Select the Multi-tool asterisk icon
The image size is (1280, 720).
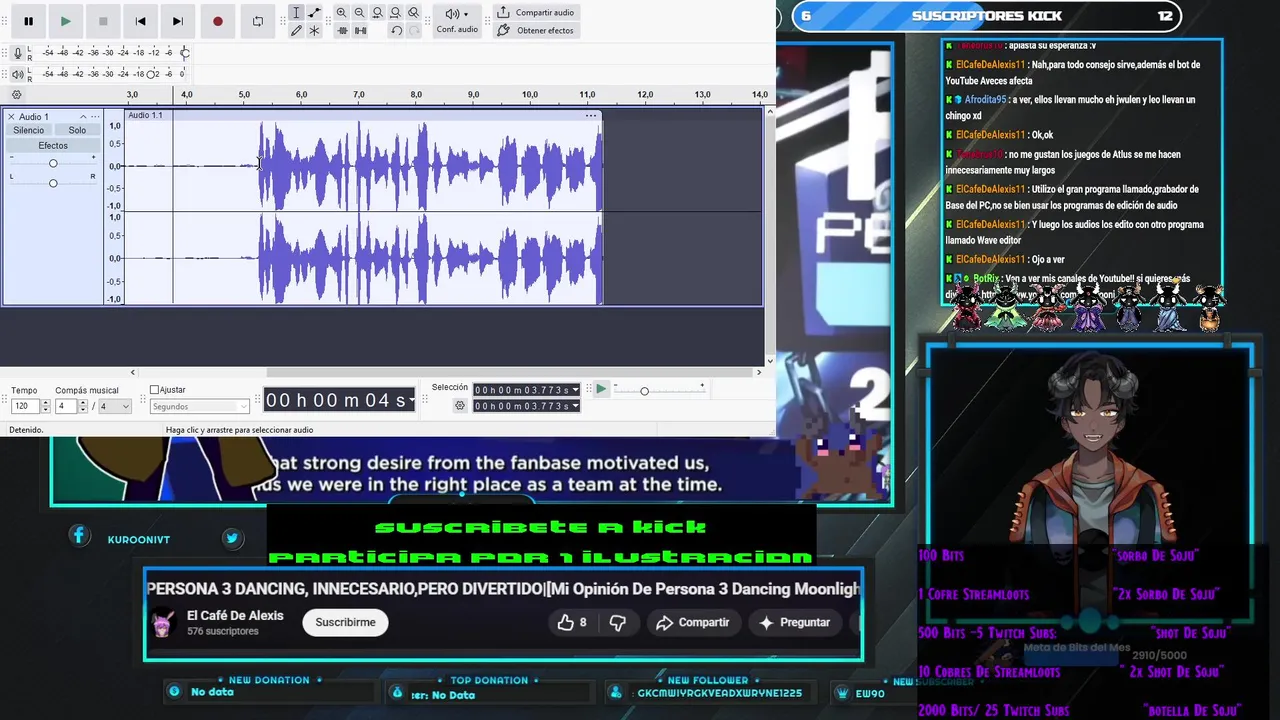pos(314,30)
